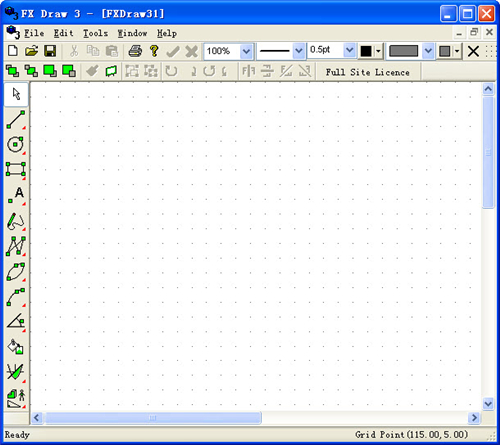This screenshot has height=445, width=500.
Task: Open the clip art gallery tool
Action: tap(16, 398)
